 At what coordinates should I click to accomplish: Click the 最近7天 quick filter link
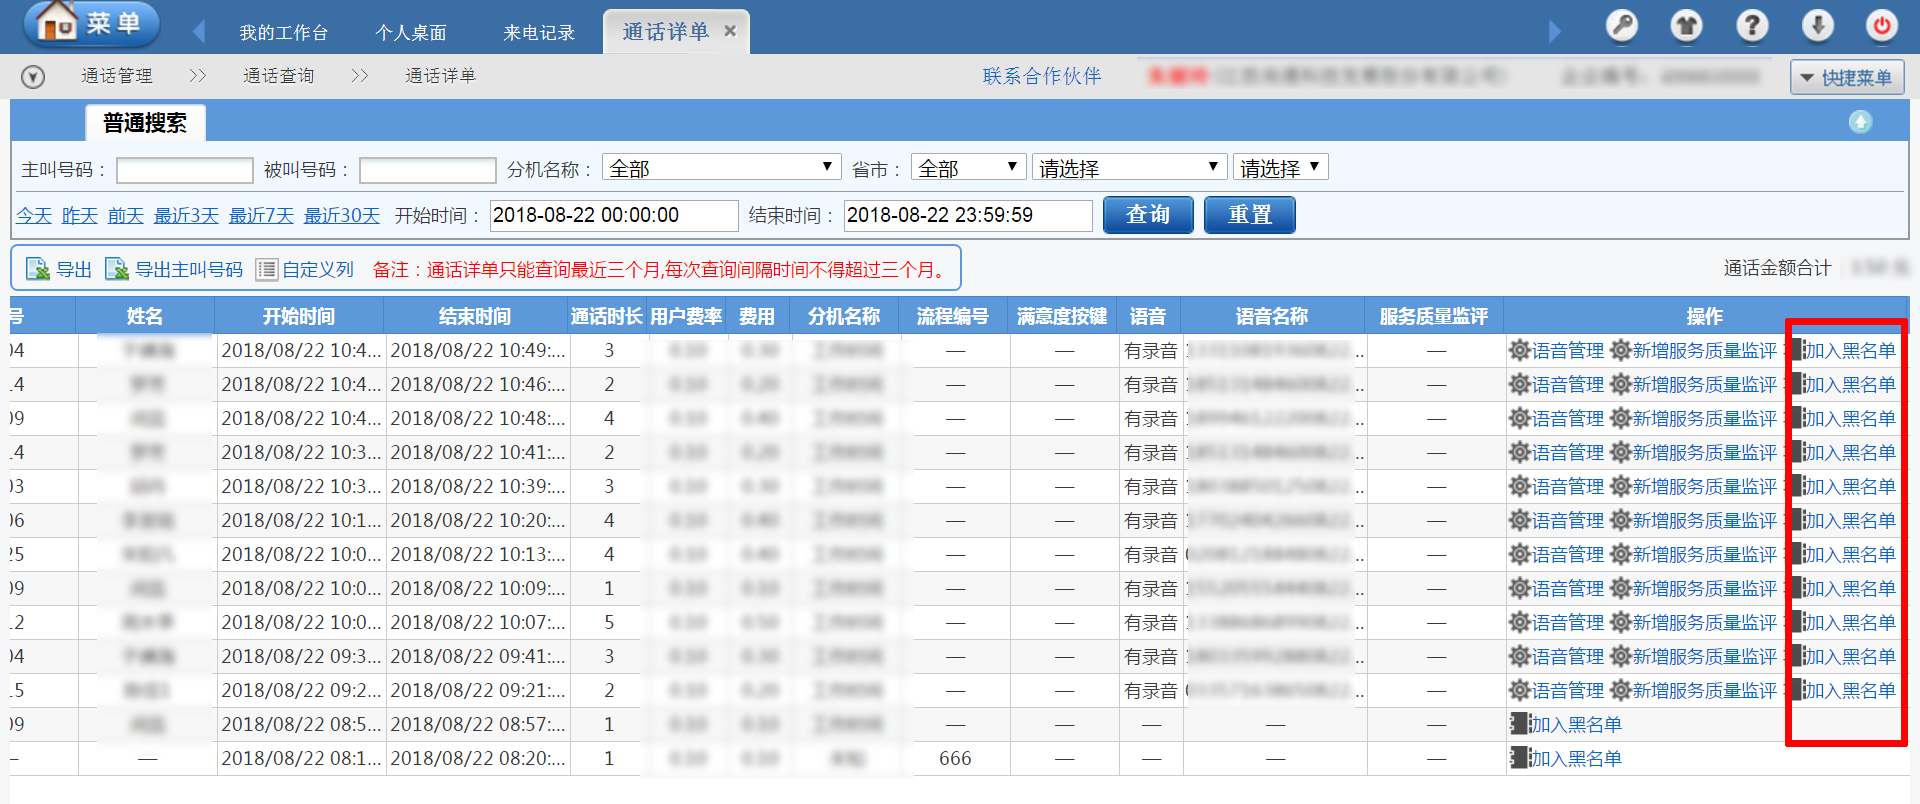pos(261,215)
